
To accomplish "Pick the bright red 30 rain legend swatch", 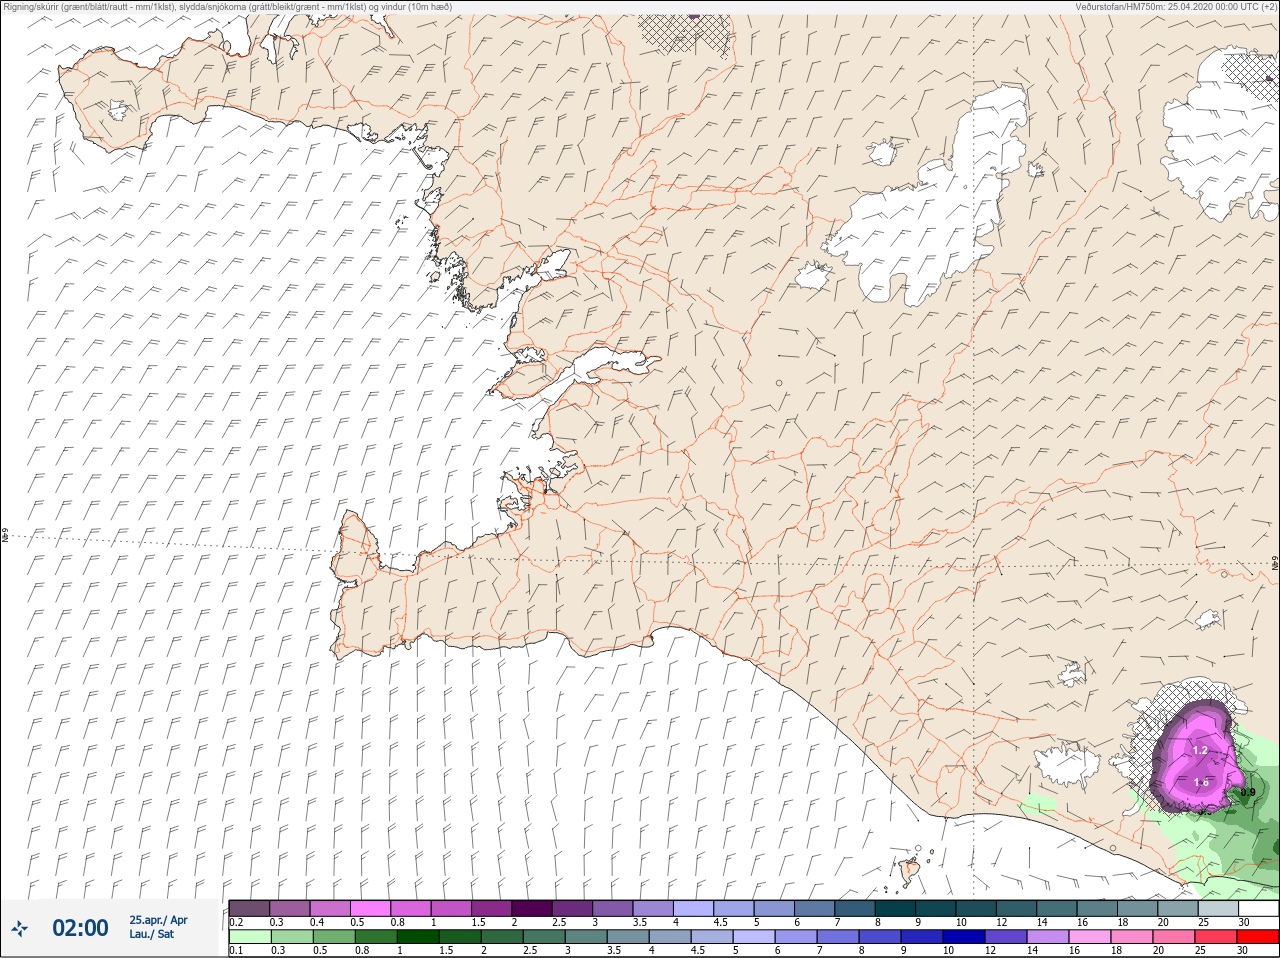I will pyautogui.click(x=1258, y=936).
